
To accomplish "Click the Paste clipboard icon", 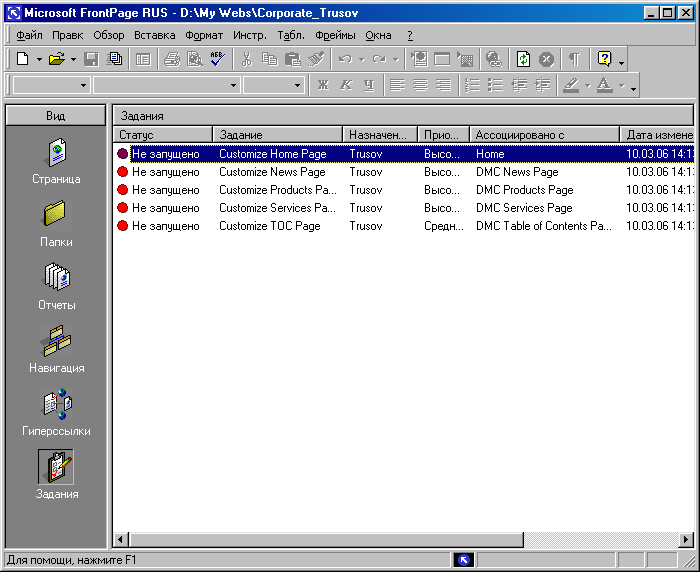I will pos(293,59).
